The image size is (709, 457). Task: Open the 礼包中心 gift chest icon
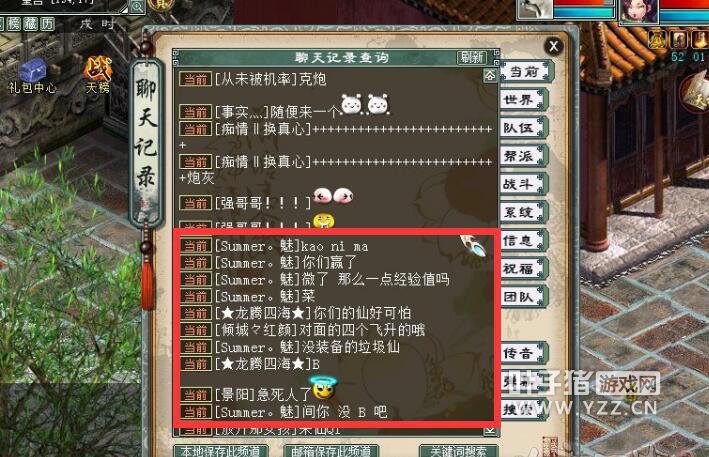click(33, 75)
